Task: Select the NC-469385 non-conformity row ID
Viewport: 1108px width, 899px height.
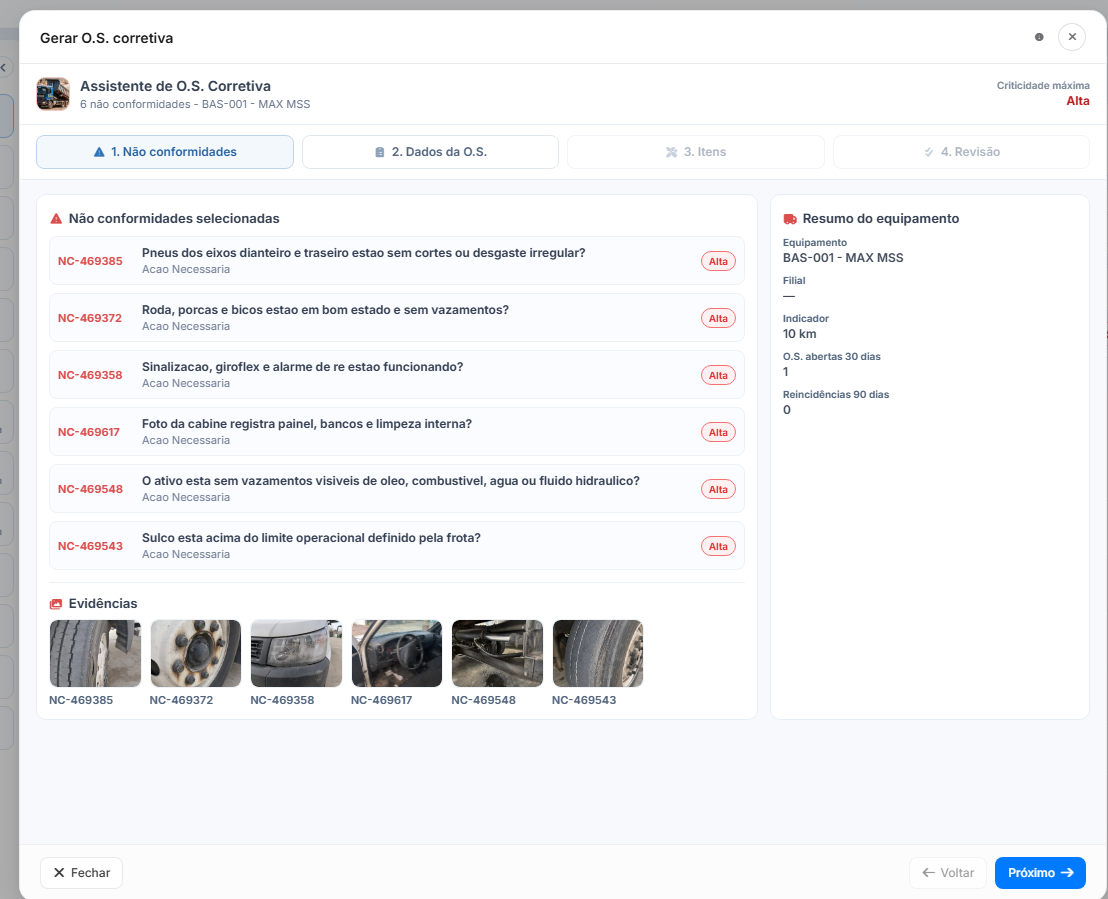Action: 90,261
